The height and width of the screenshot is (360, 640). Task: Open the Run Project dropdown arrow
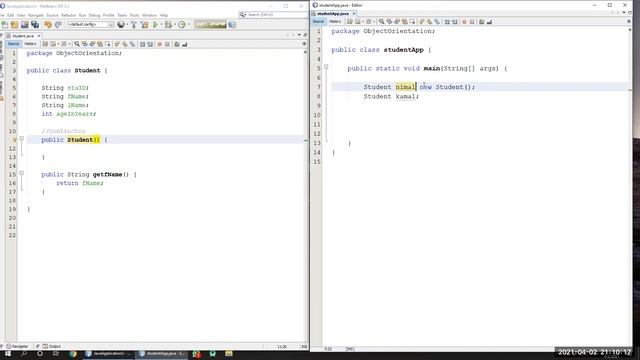(x=161, y=25)
